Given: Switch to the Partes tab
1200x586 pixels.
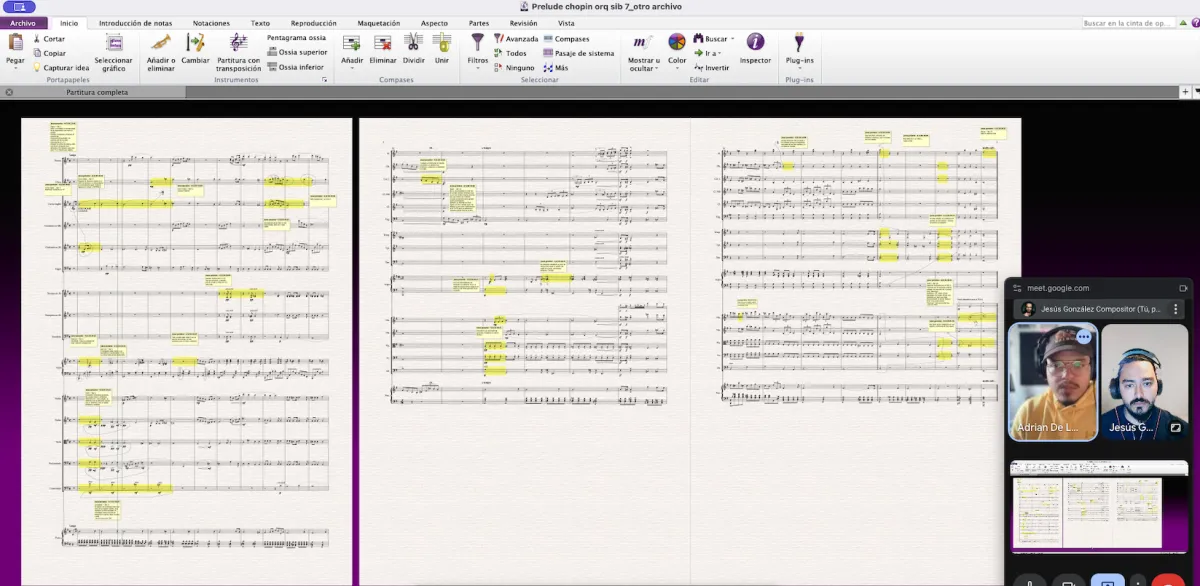Looking at the screenshot, I should [x=479, y=22].
